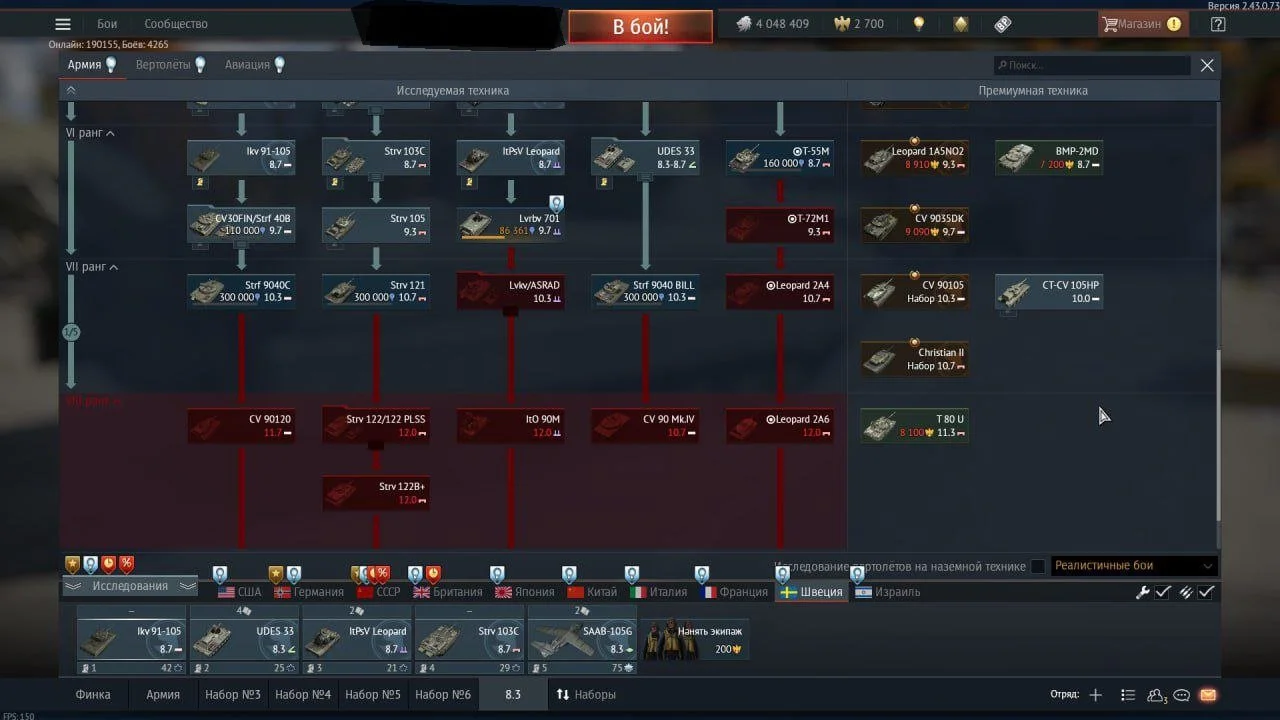Screen dimensions: 1280x720
Task: Select the Китай nation tab
Action: coord(591,592)
